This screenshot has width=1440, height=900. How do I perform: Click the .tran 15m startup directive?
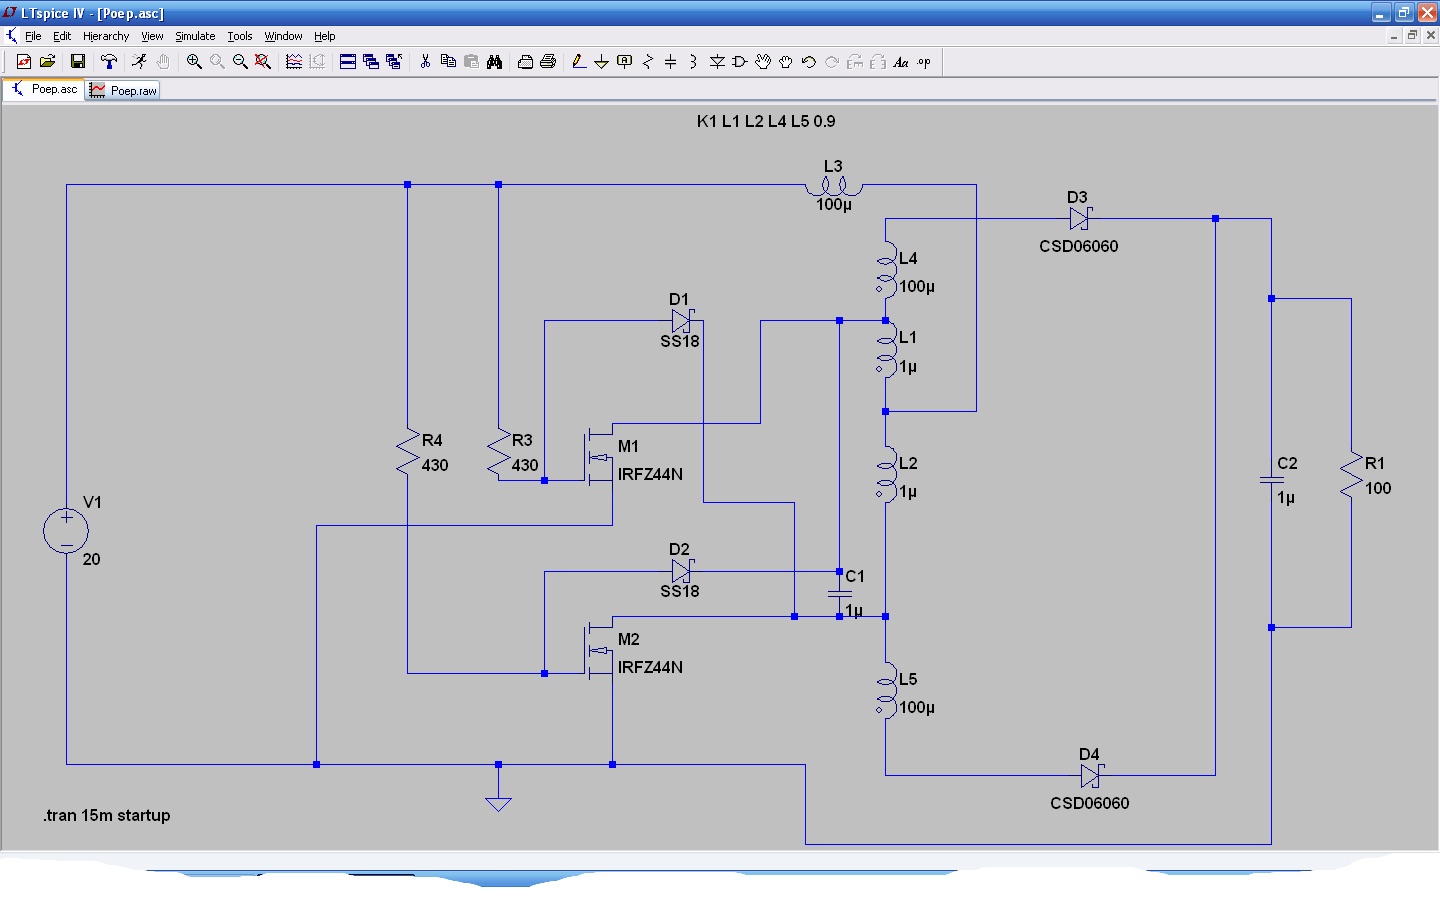tap(107, 815)
